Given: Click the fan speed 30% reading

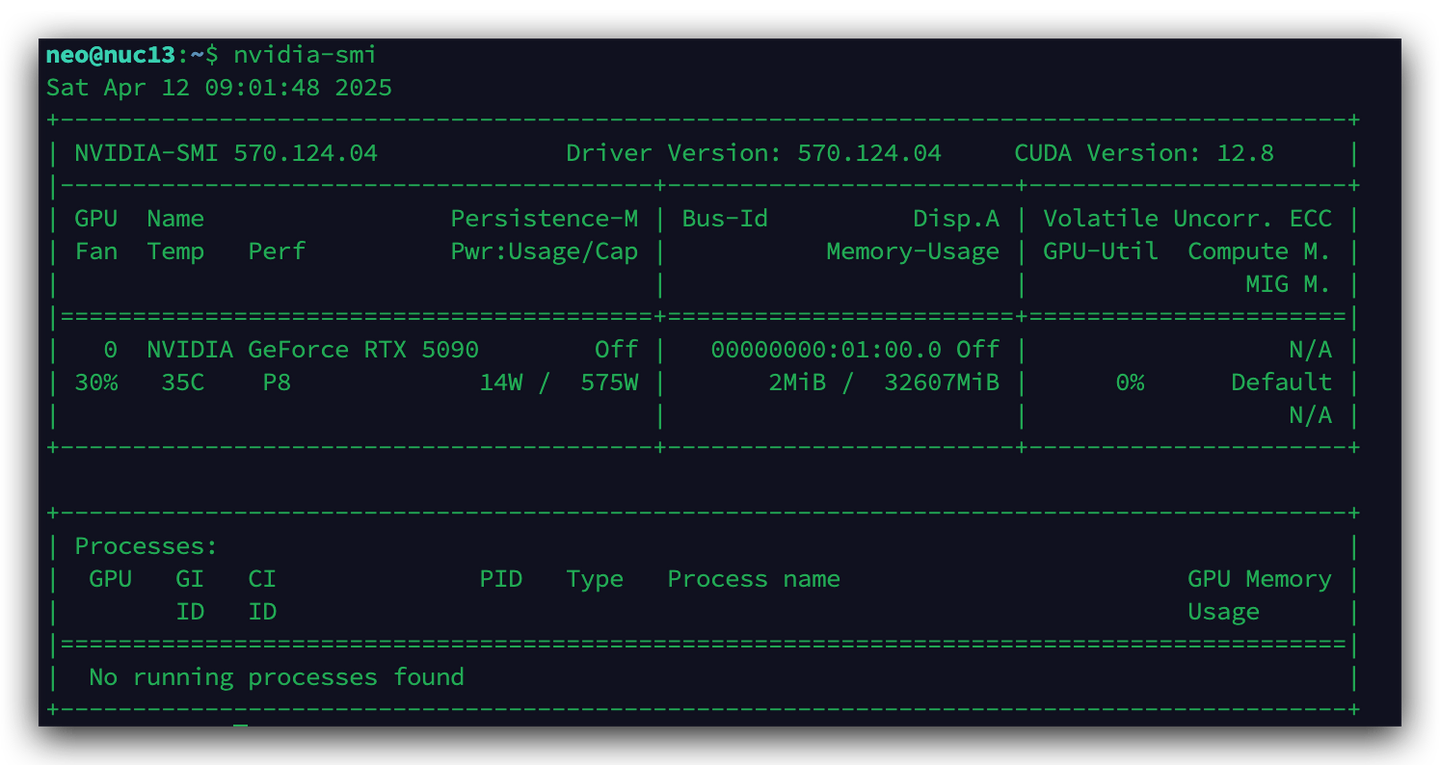Looking at the screenshot, I should (x=97, y=382).
